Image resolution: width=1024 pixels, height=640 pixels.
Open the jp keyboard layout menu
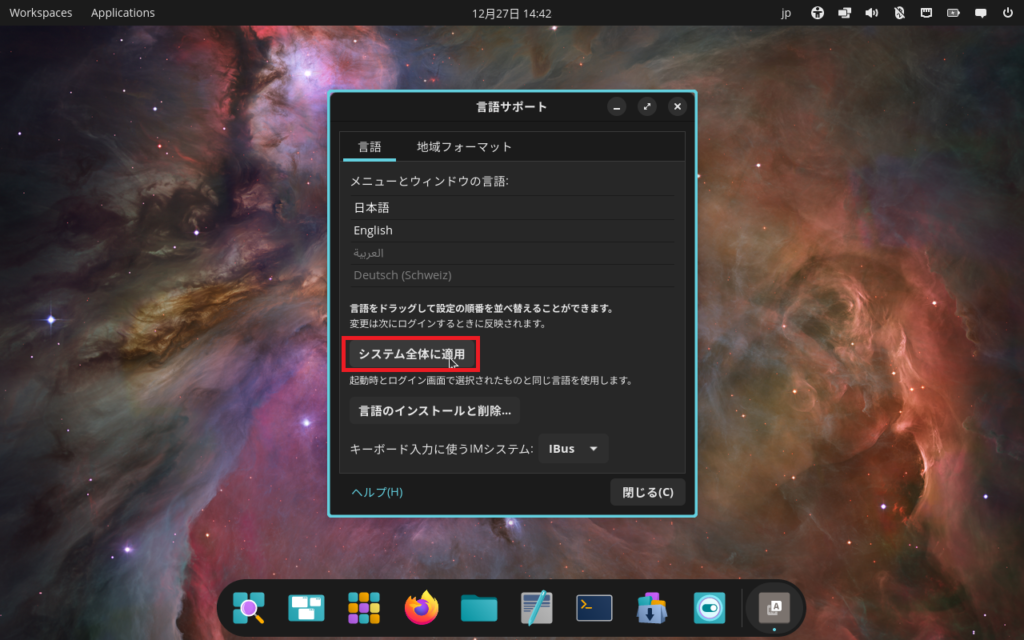(786, 13)
